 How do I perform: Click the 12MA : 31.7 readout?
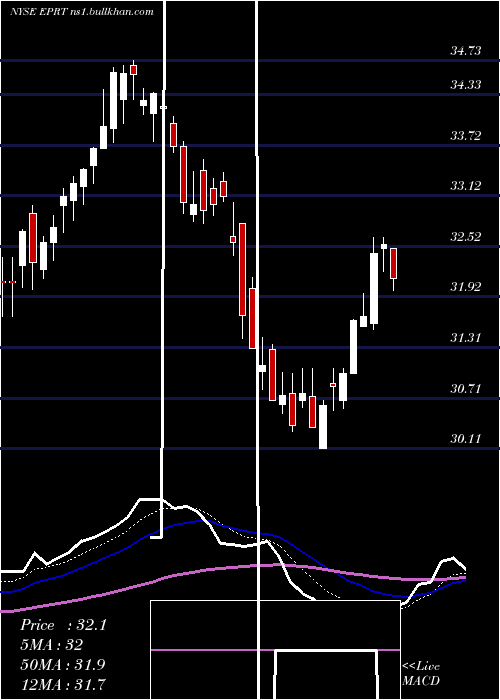pyautogui.click(x=62, y=684)
